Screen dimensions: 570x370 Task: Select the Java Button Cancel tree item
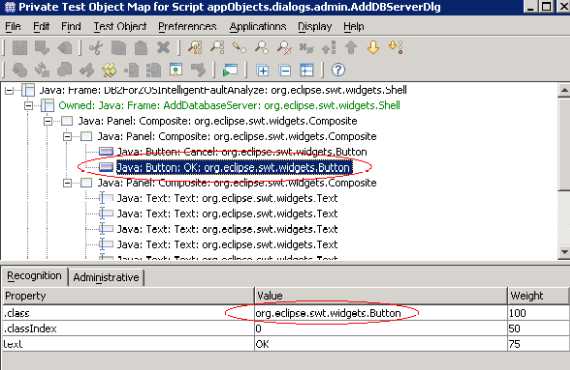242,152
